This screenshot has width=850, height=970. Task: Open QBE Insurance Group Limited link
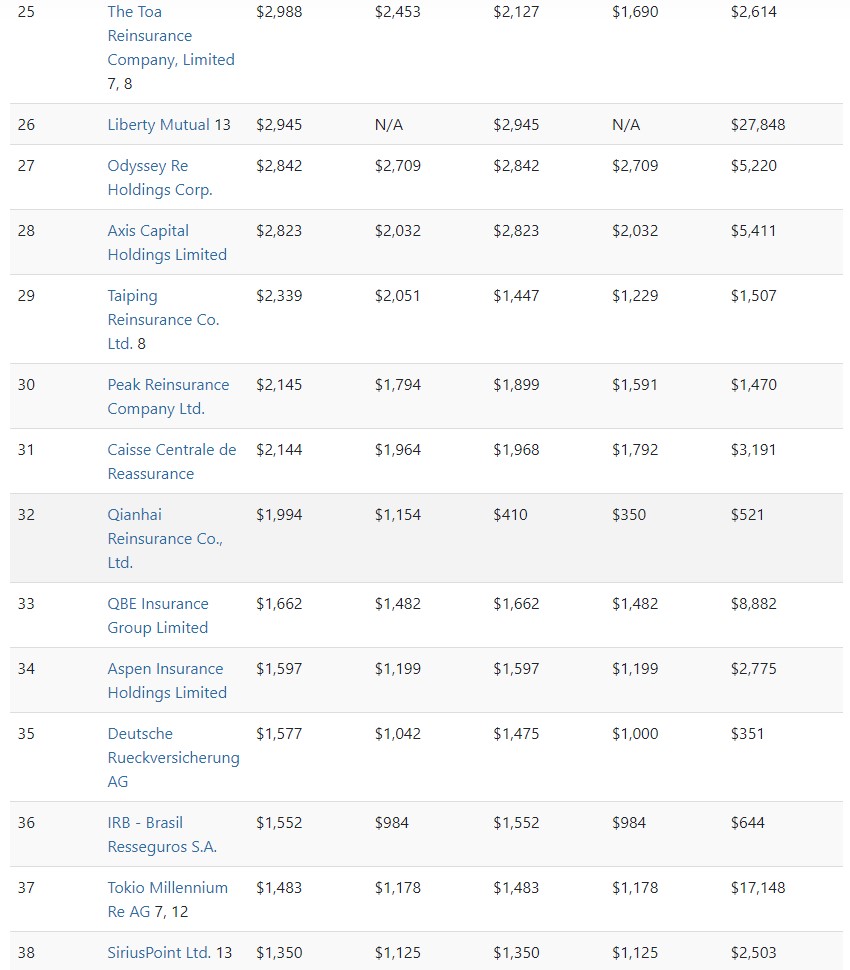tap(158, 616)
